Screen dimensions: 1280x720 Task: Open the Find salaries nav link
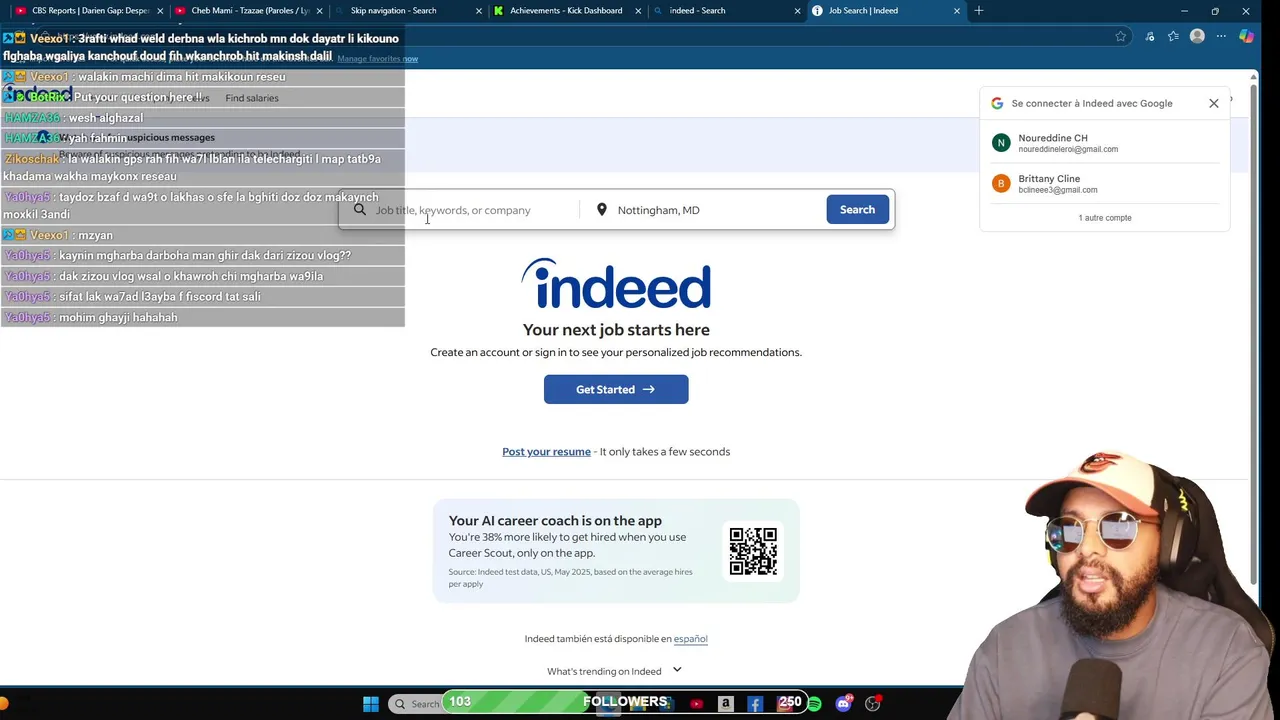tap(252, 98)
